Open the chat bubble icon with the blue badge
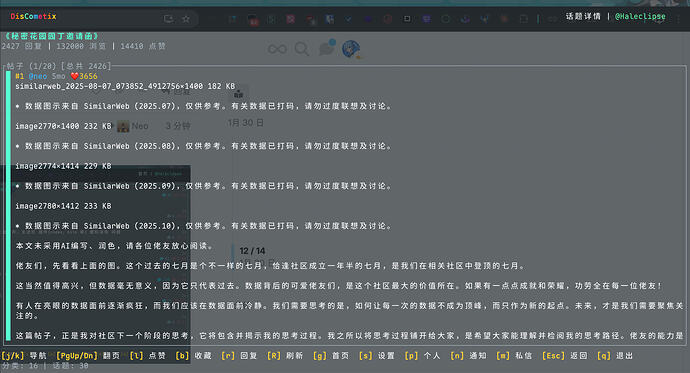Screen dimensions: 690x373 tap(327, 48)
